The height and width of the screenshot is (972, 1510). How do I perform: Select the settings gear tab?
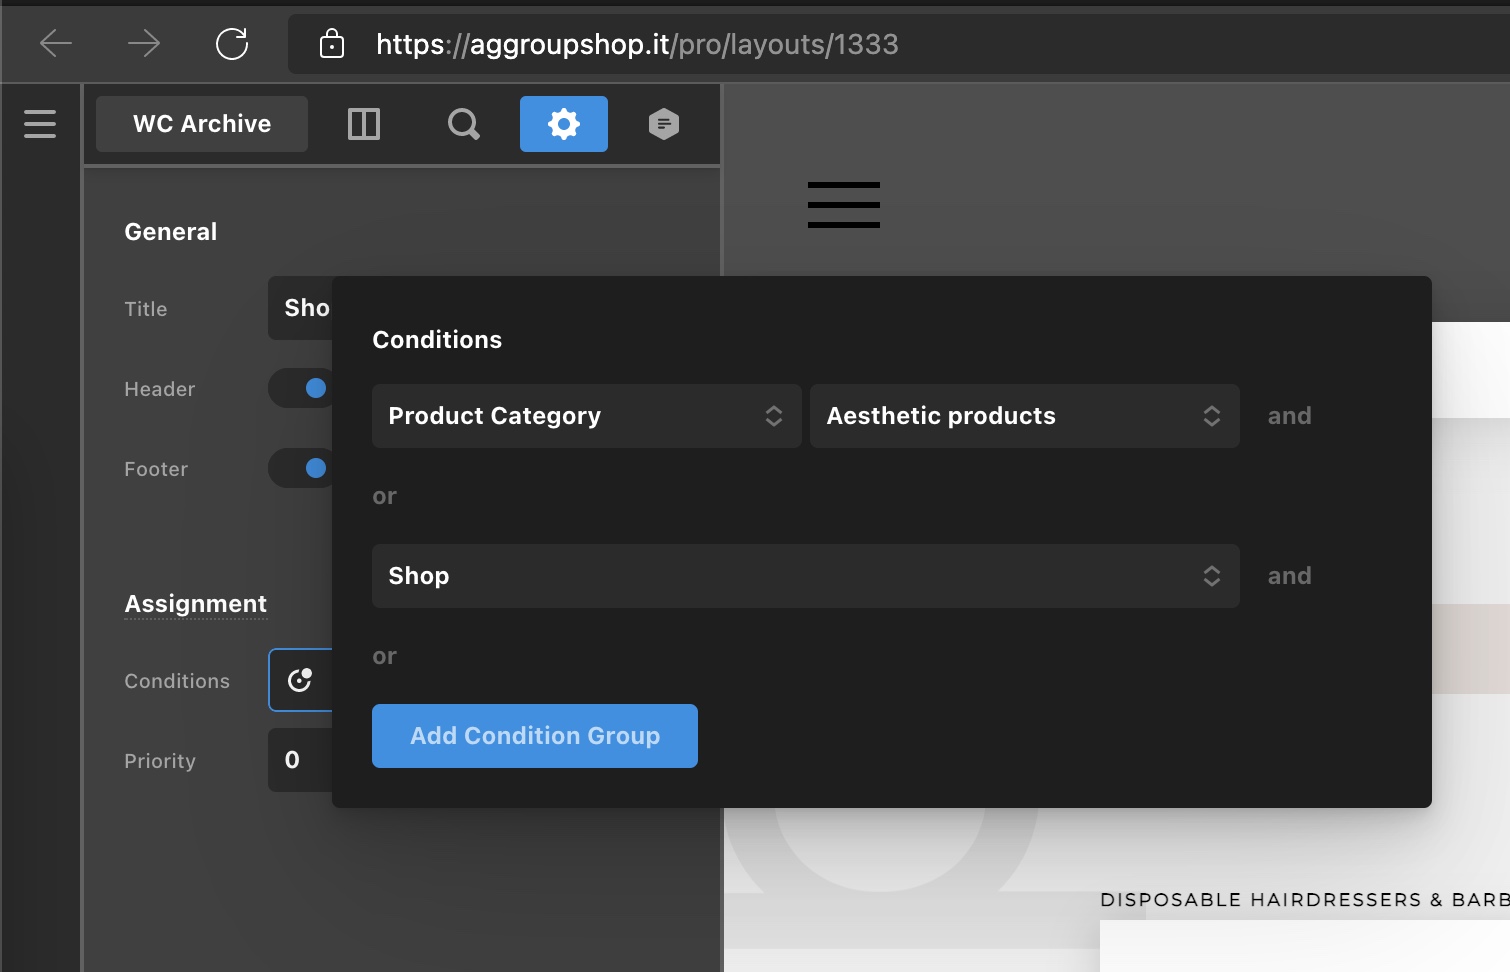tap(564, 124)
